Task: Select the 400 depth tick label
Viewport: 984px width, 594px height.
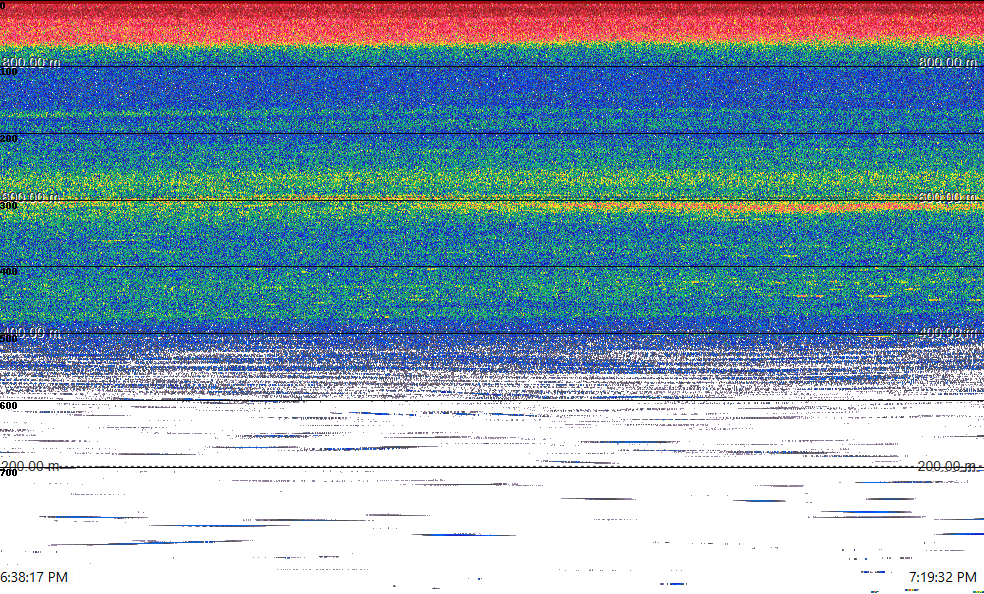Action: point(9,272)
